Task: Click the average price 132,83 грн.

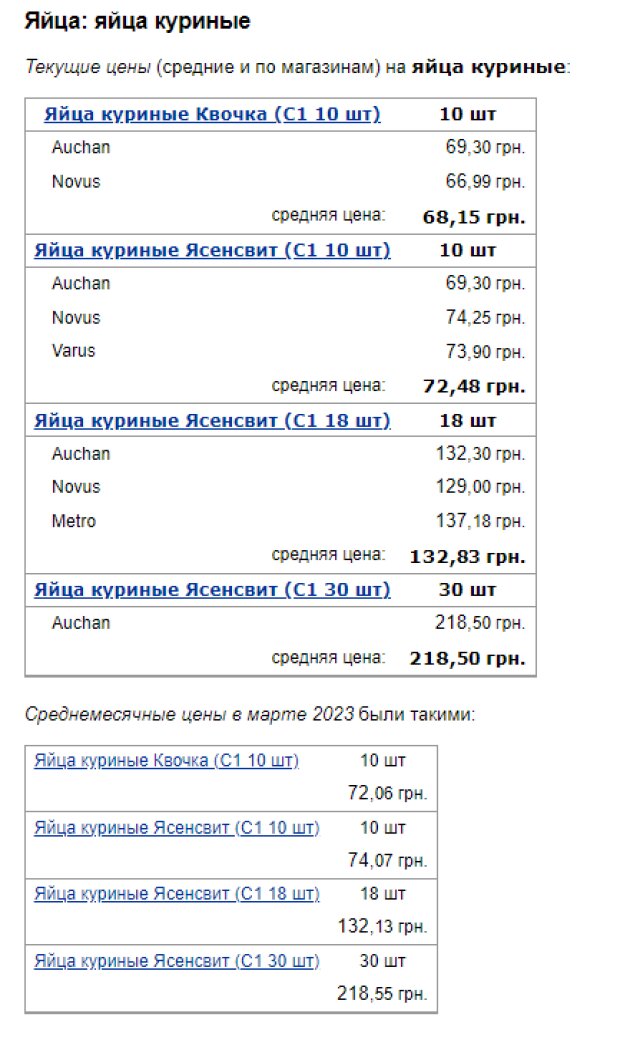Action: pyautogui.click(x=467, y=556)
